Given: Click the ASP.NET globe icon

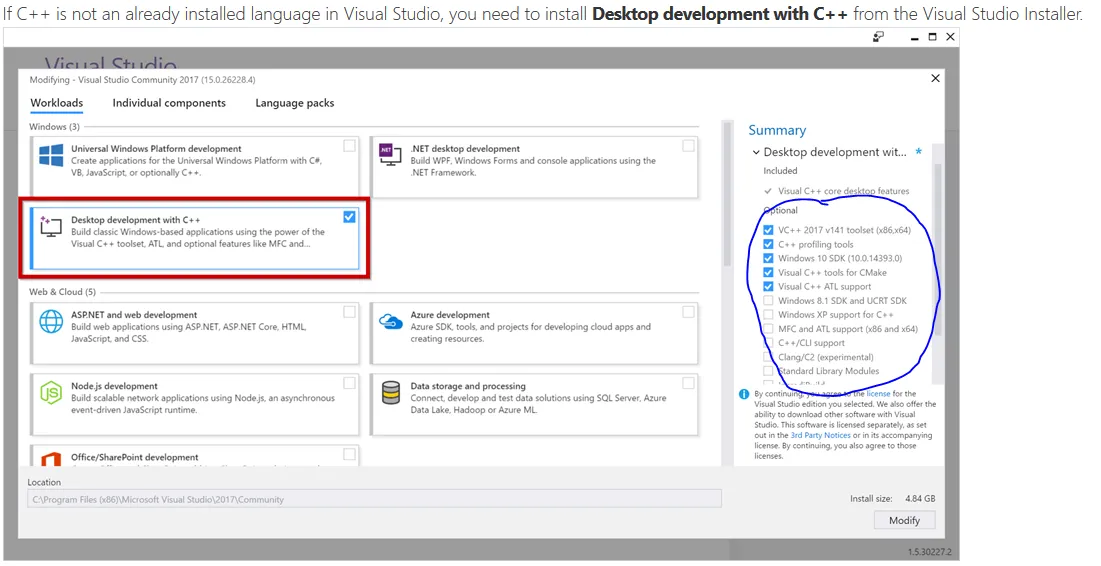Looking at the screenshot, I should click(51, 321).
